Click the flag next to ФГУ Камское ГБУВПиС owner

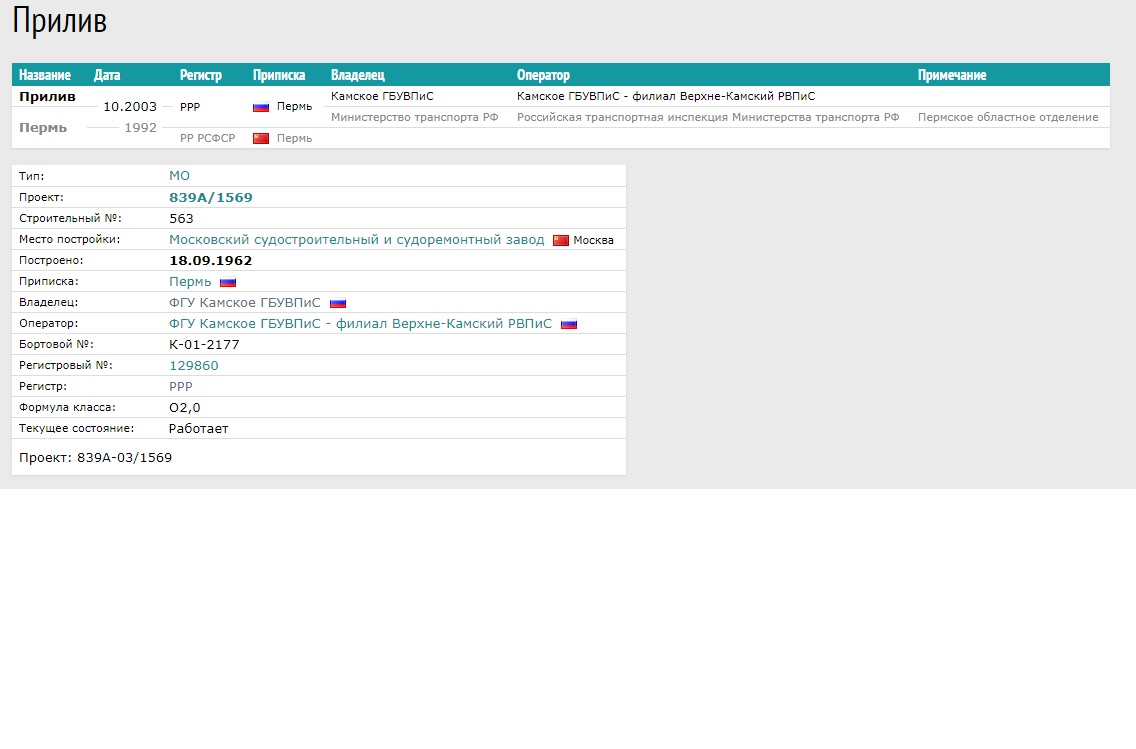pyautogui.click(x=338, y=303)
